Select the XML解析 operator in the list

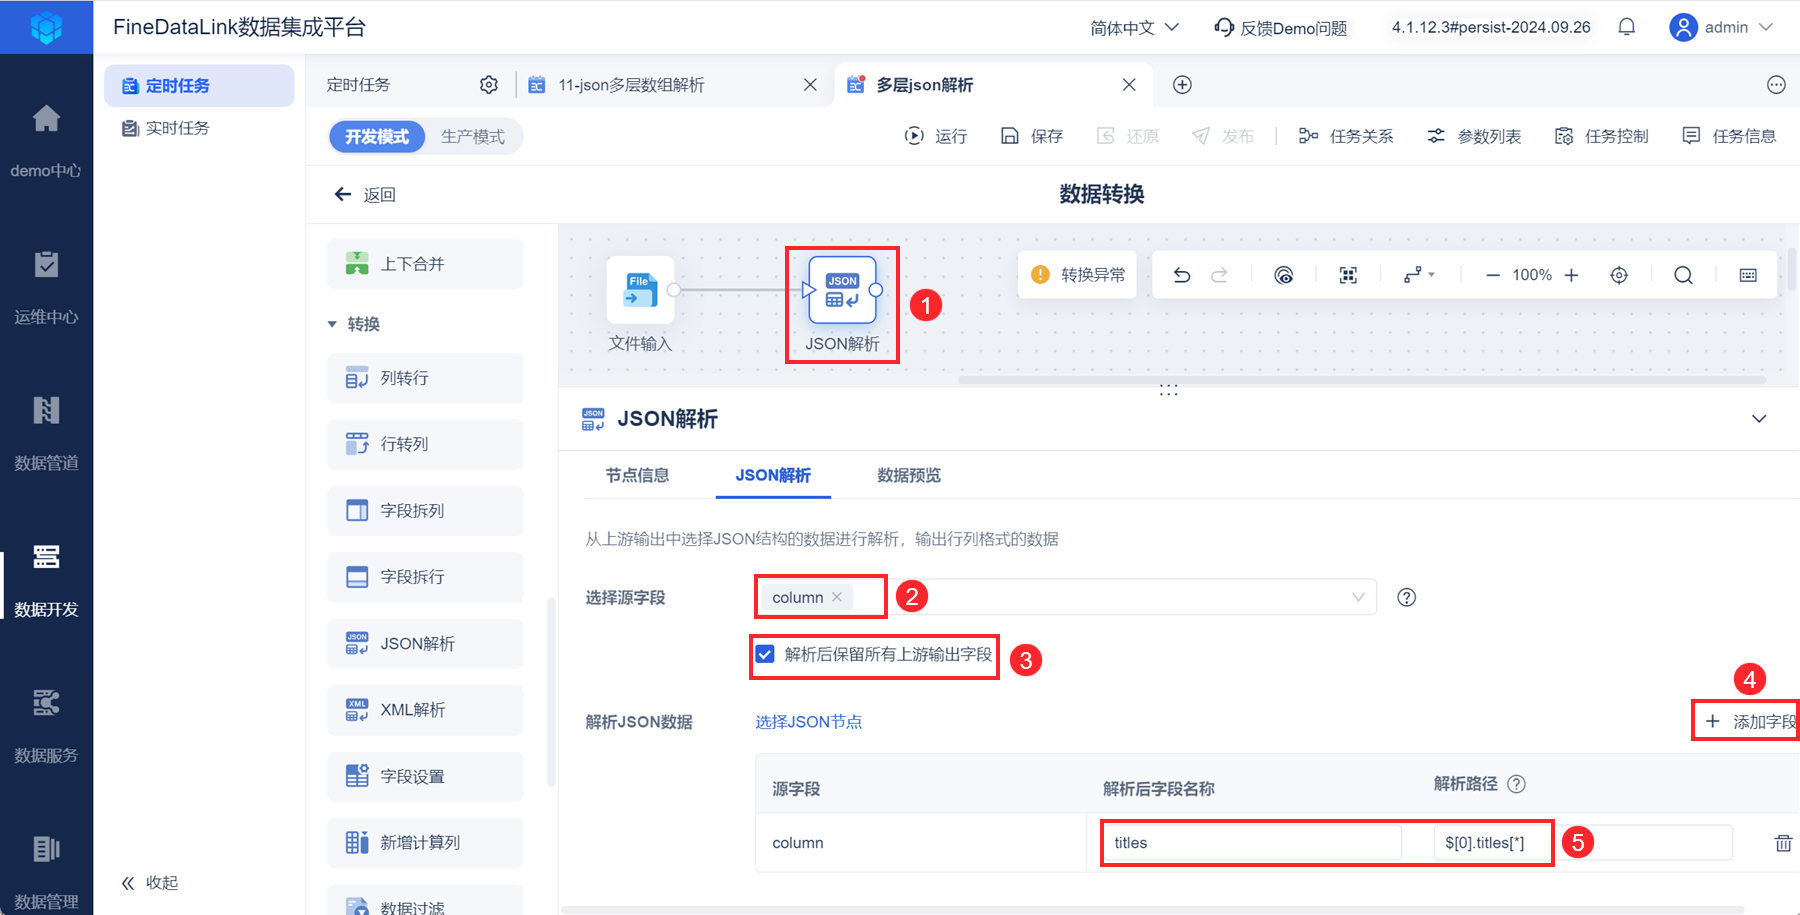click(x=425, y=710)
